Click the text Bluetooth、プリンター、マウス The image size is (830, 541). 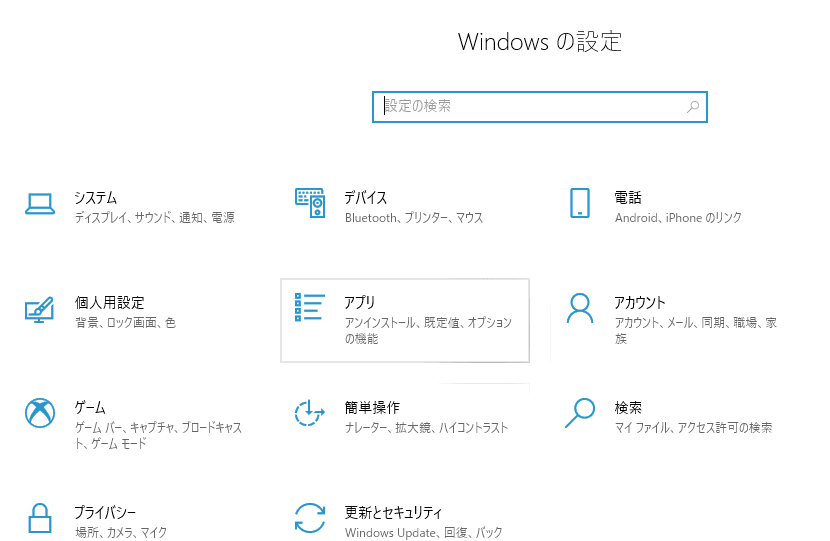click(x=414, y=218)
